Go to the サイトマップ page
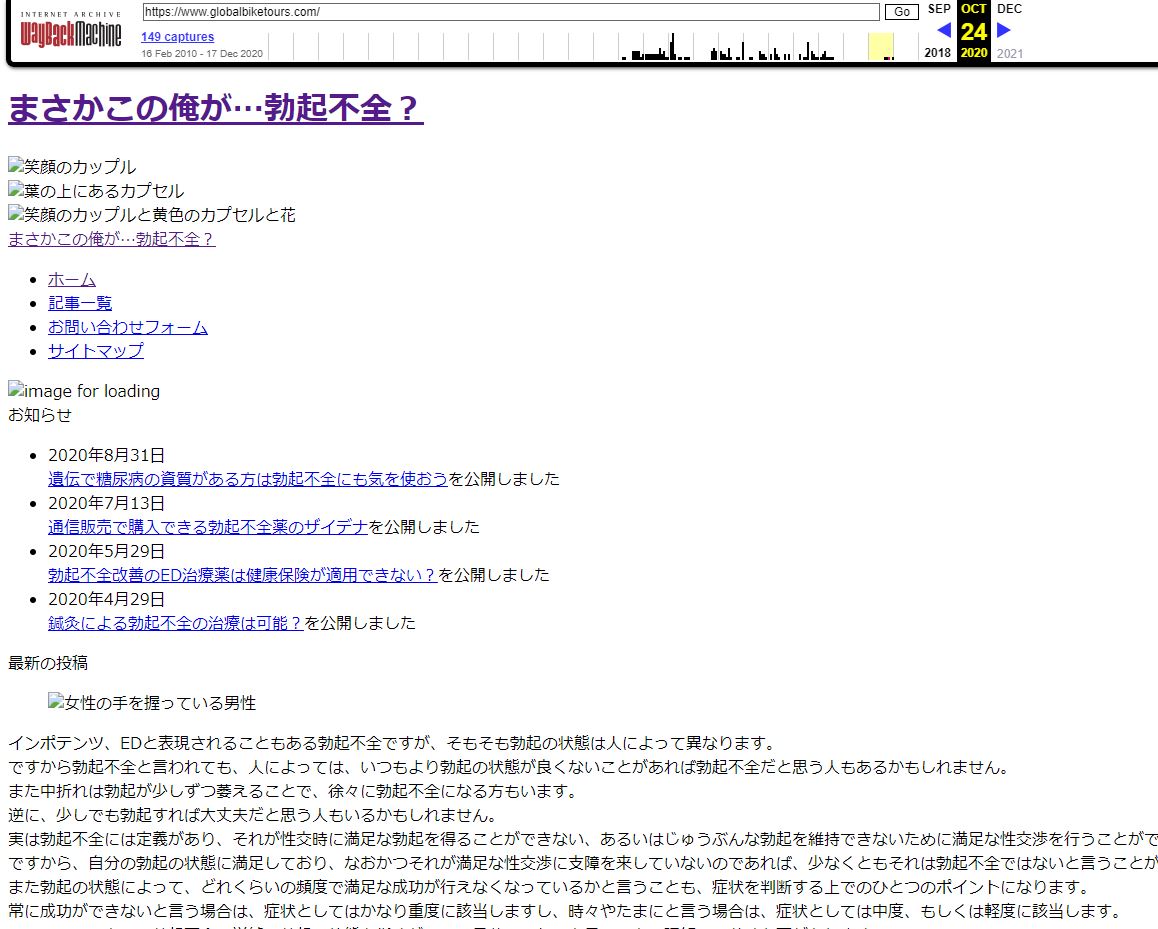 coord(96,351)
